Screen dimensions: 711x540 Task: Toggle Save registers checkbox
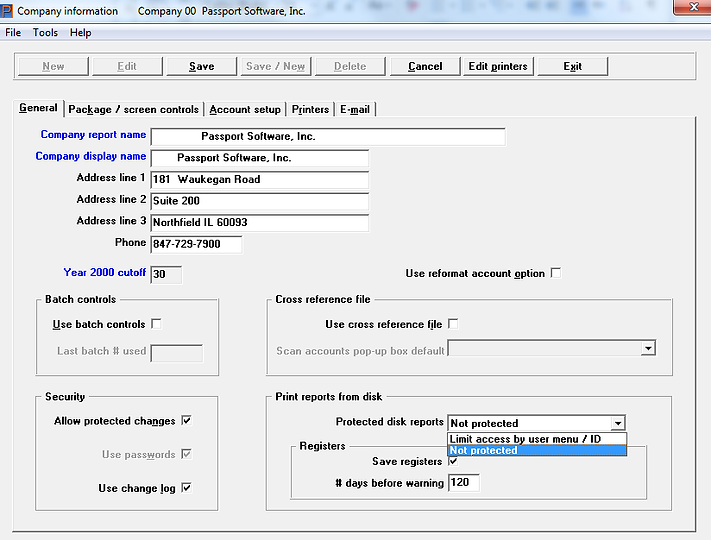coord(453,461)
